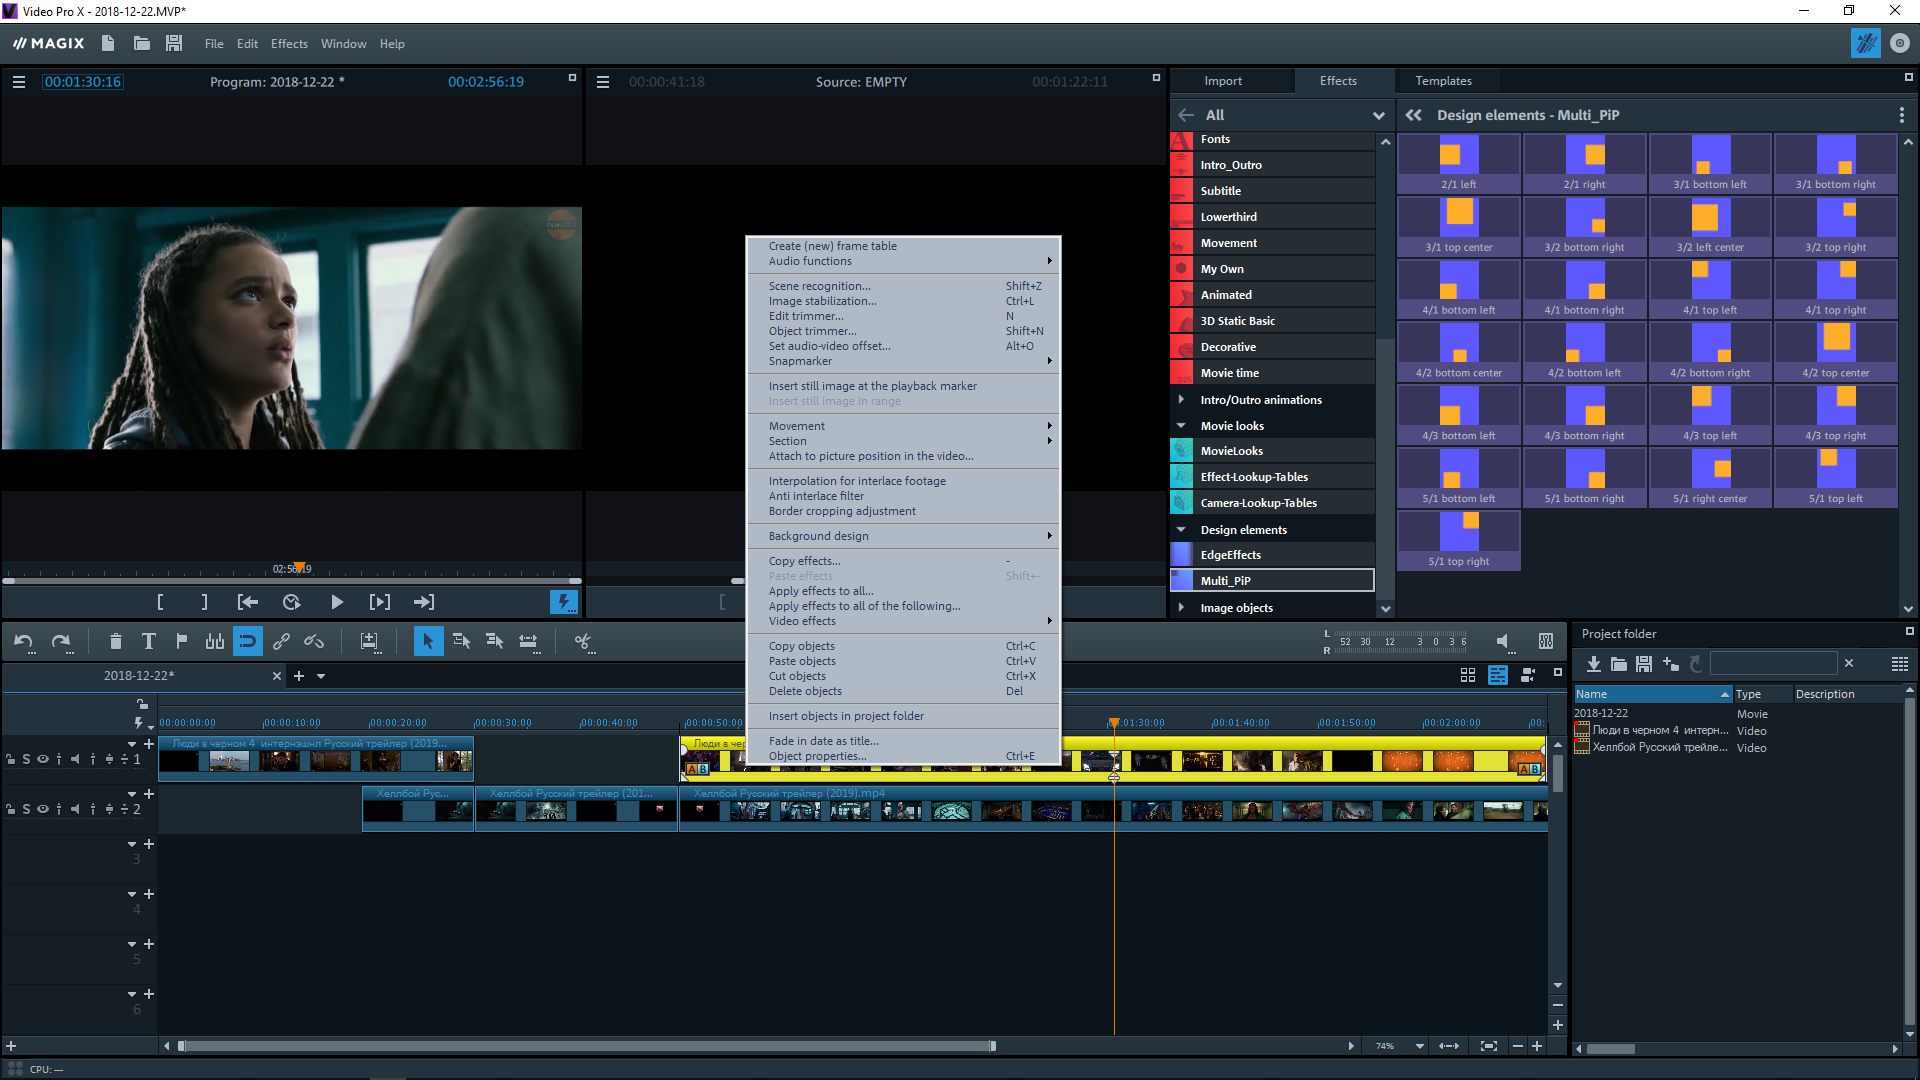Set a chapter marker flag icon

(x=181, y=642)
